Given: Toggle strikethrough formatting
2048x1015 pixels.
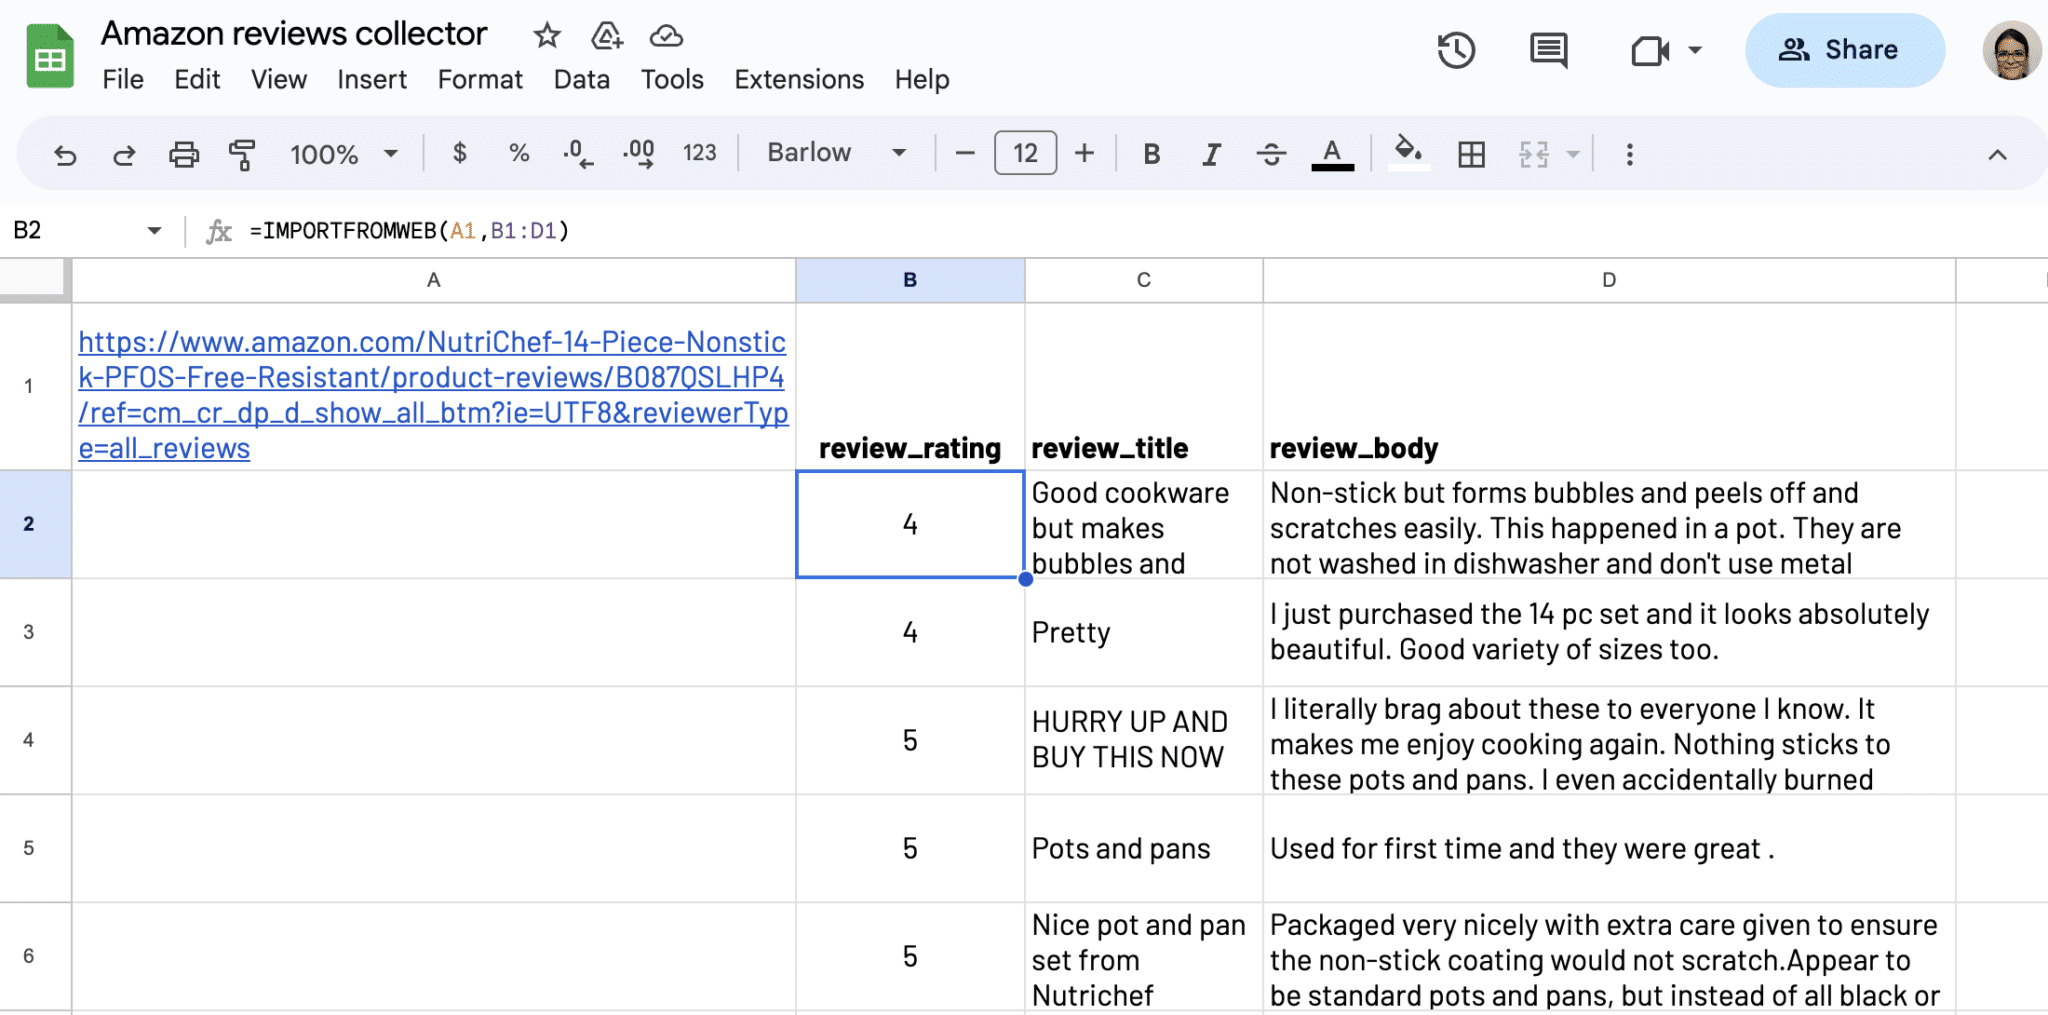Looking at the screenshot, I should click(x=1271, y=153).
